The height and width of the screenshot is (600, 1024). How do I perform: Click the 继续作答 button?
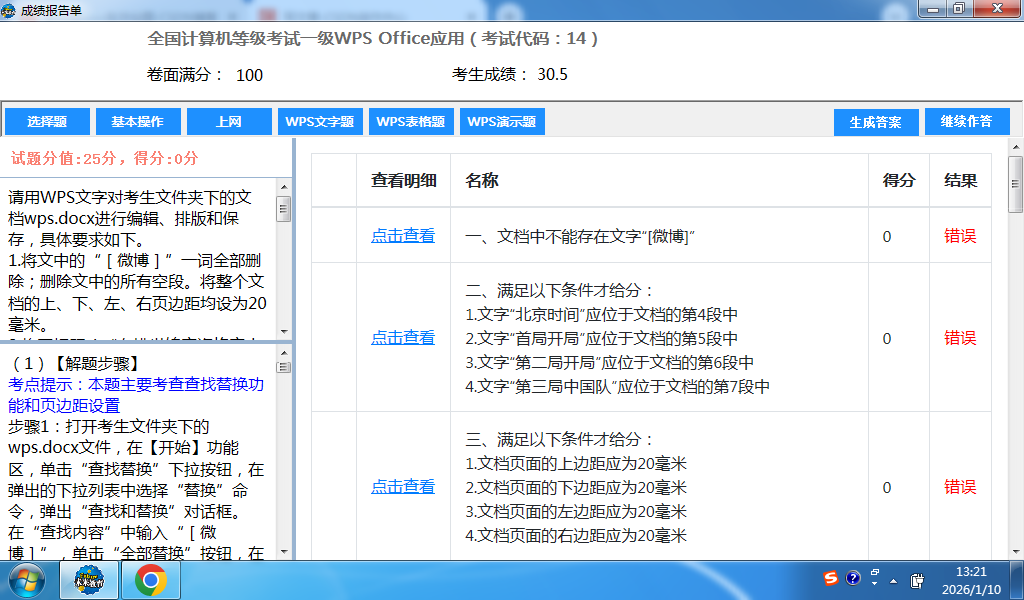click(967, 122)
